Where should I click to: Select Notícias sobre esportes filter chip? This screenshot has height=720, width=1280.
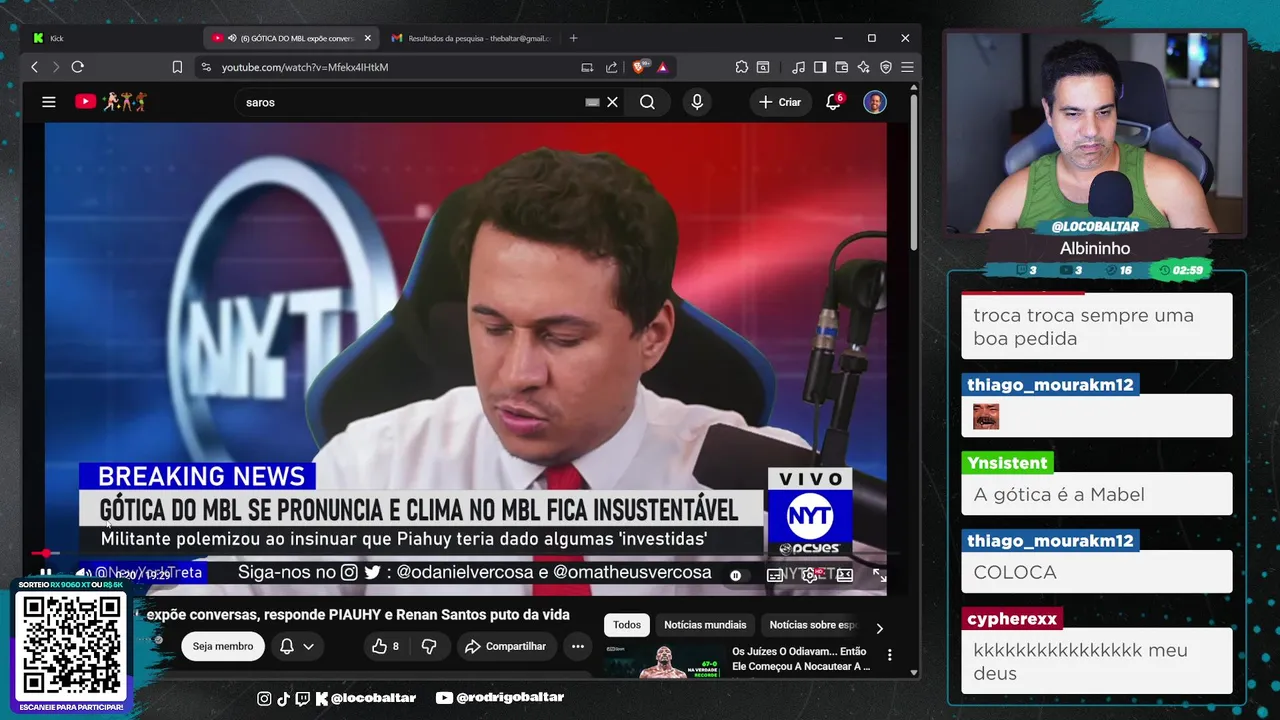[x=812, y=625]
